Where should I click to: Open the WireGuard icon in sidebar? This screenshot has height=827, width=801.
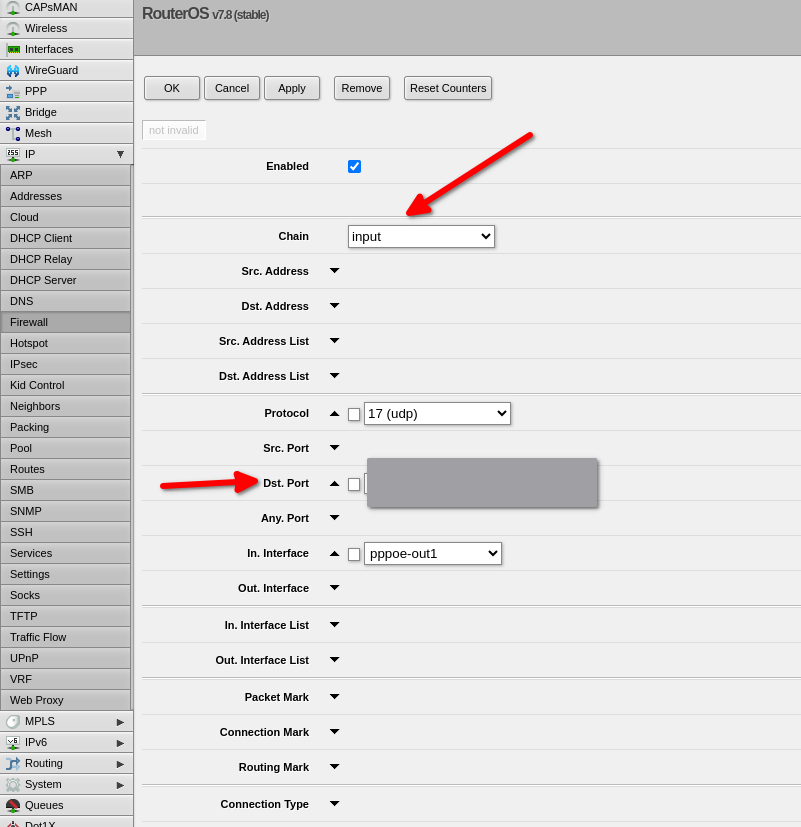[x=13, y=70]
